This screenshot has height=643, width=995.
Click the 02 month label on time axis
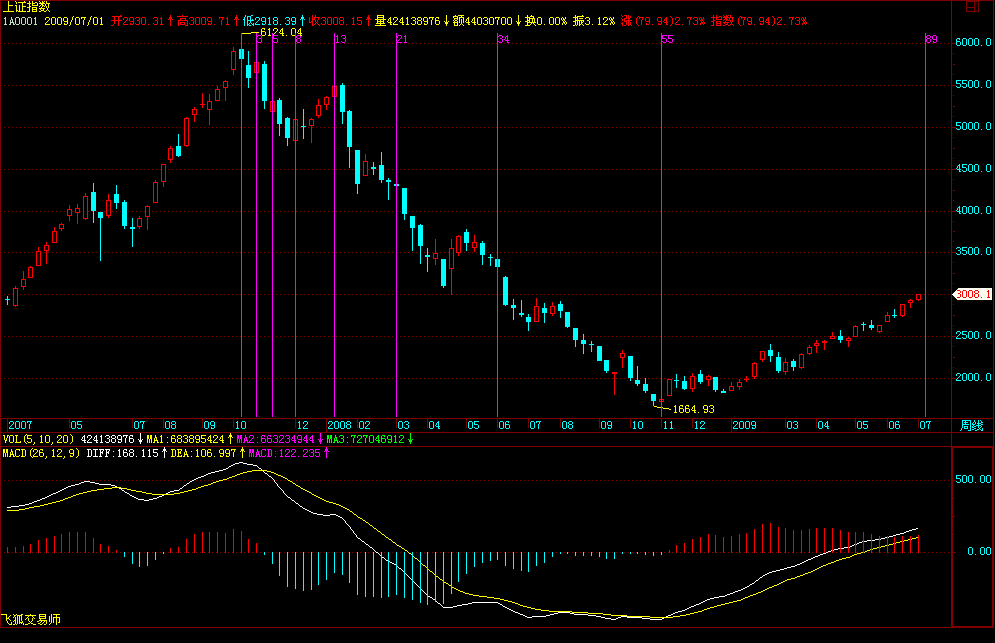(x=364, y=425)
